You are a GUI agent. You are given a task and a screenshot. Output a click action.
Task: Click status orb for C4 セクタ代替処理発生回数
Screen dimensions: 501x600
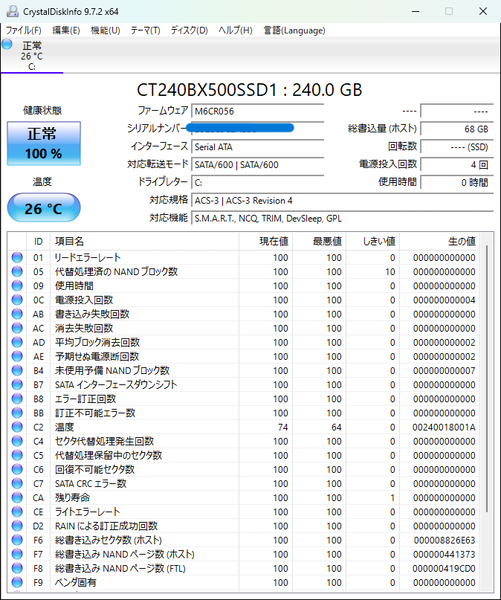pos(17,441)
